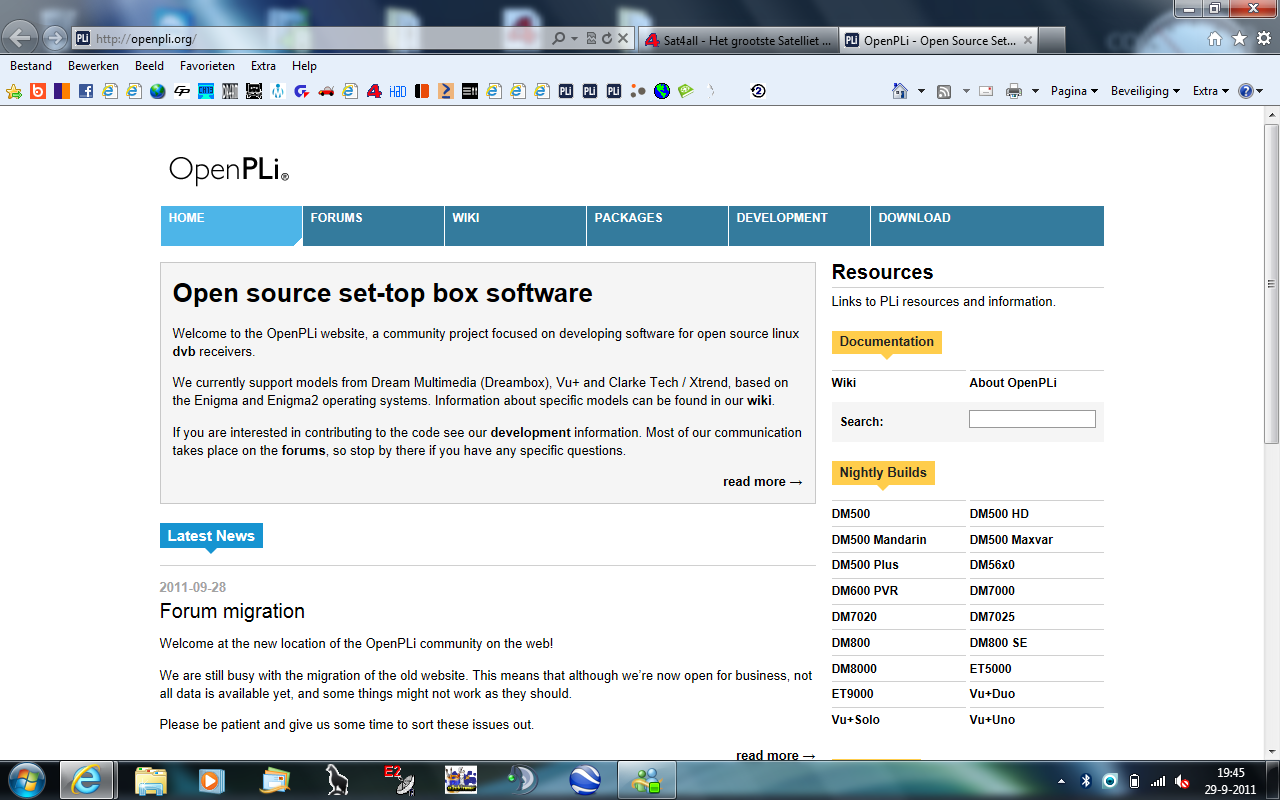The height and width of the screenshot is (800, 1280).
Task: Open Google Earth from the taskbar
Action: tap(585, 780)
